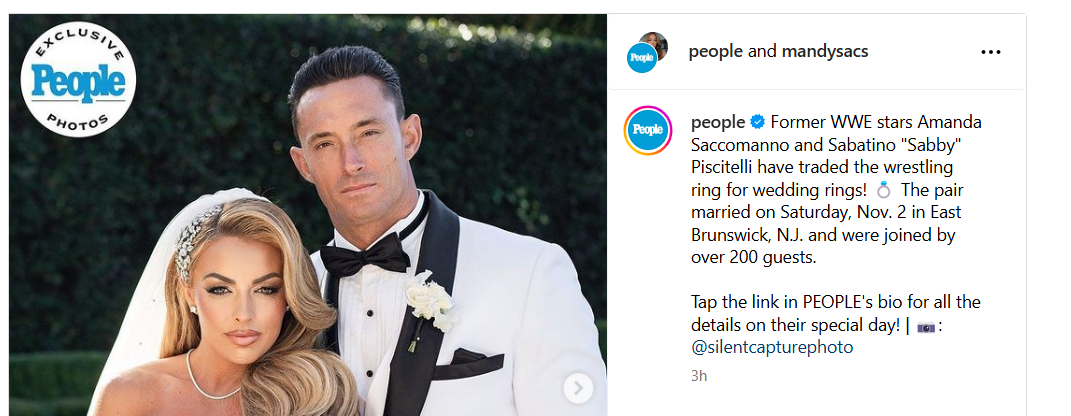1071x416 pixels.
Task: Click the blue People avatar in post header
Action: point(641,57)
